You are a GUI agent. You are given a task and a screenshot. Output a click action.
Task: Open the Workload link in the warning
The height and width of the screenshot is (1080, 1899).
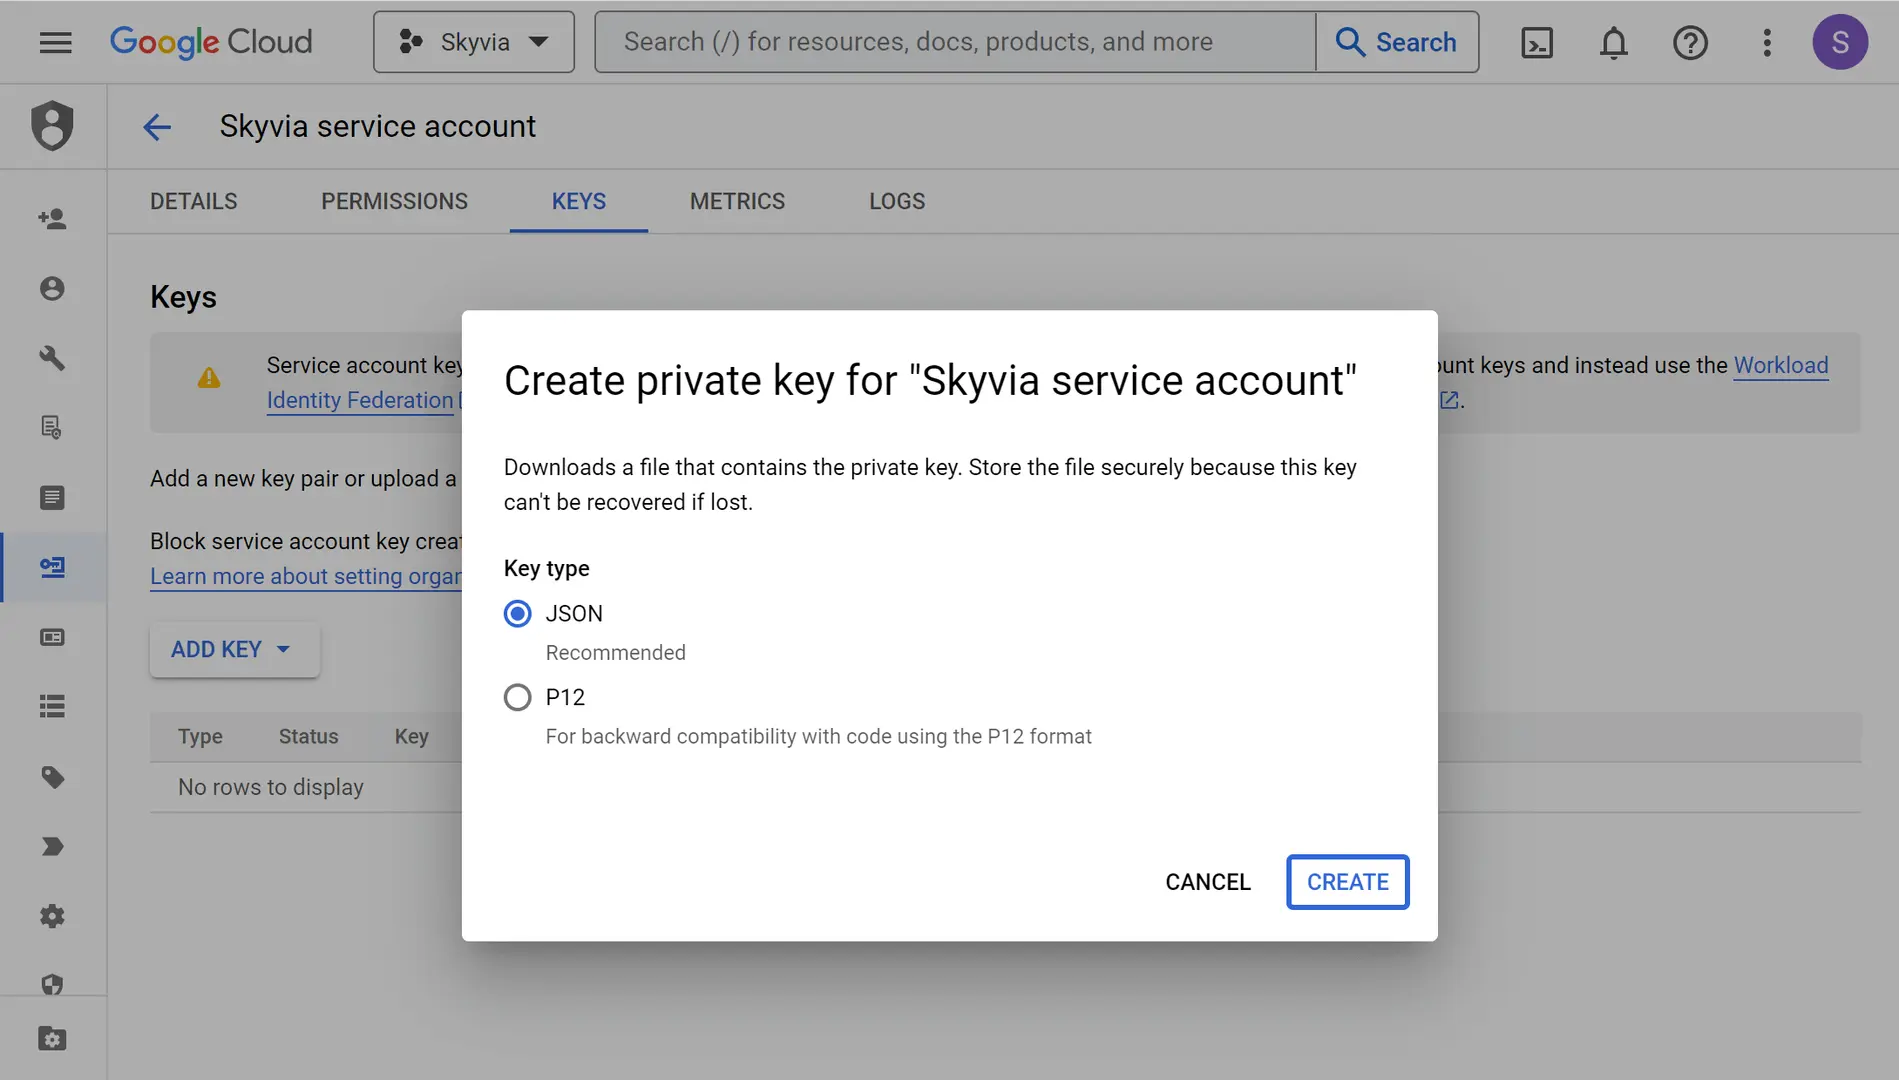pyautogui.click(x=1780, y=366)
